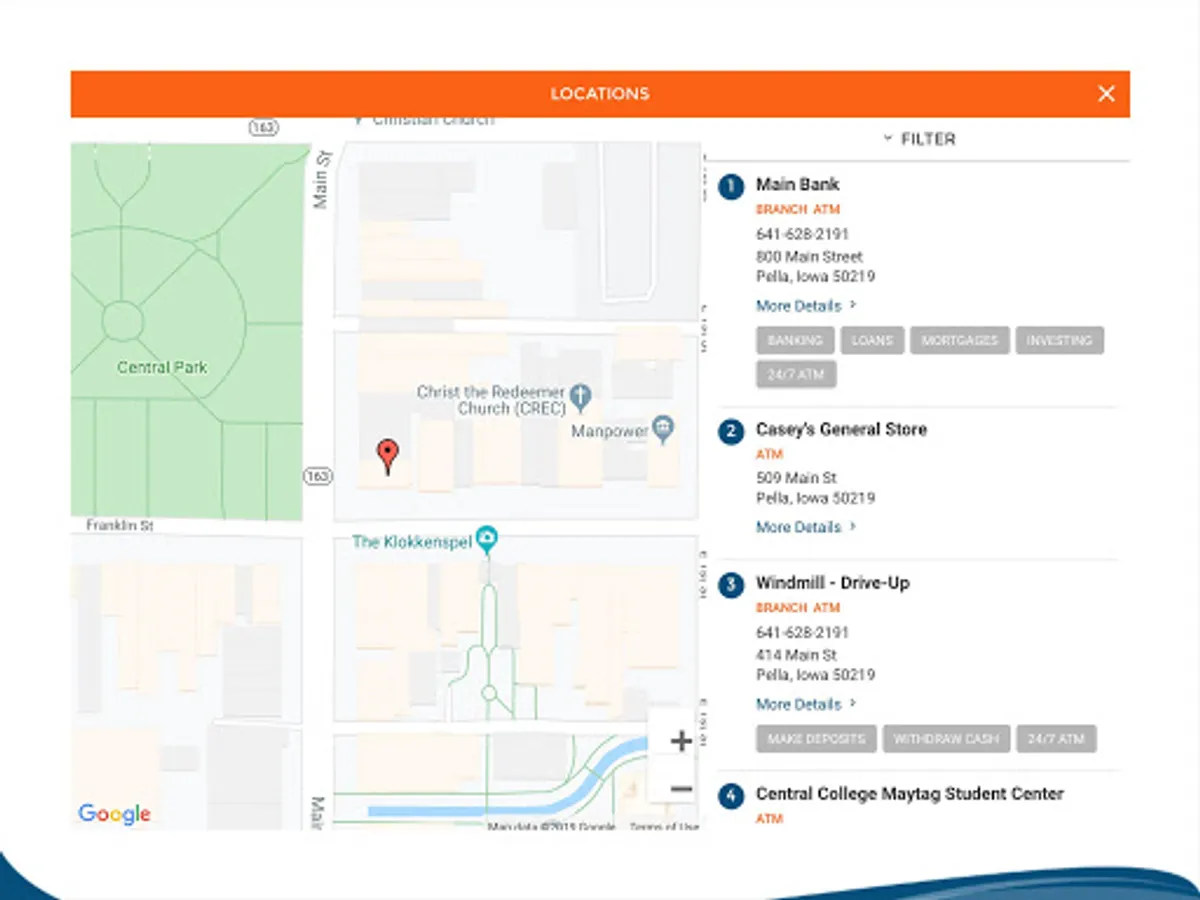Click the Central Park label on map
1200x900 pixels.
[x=162, y=367]
